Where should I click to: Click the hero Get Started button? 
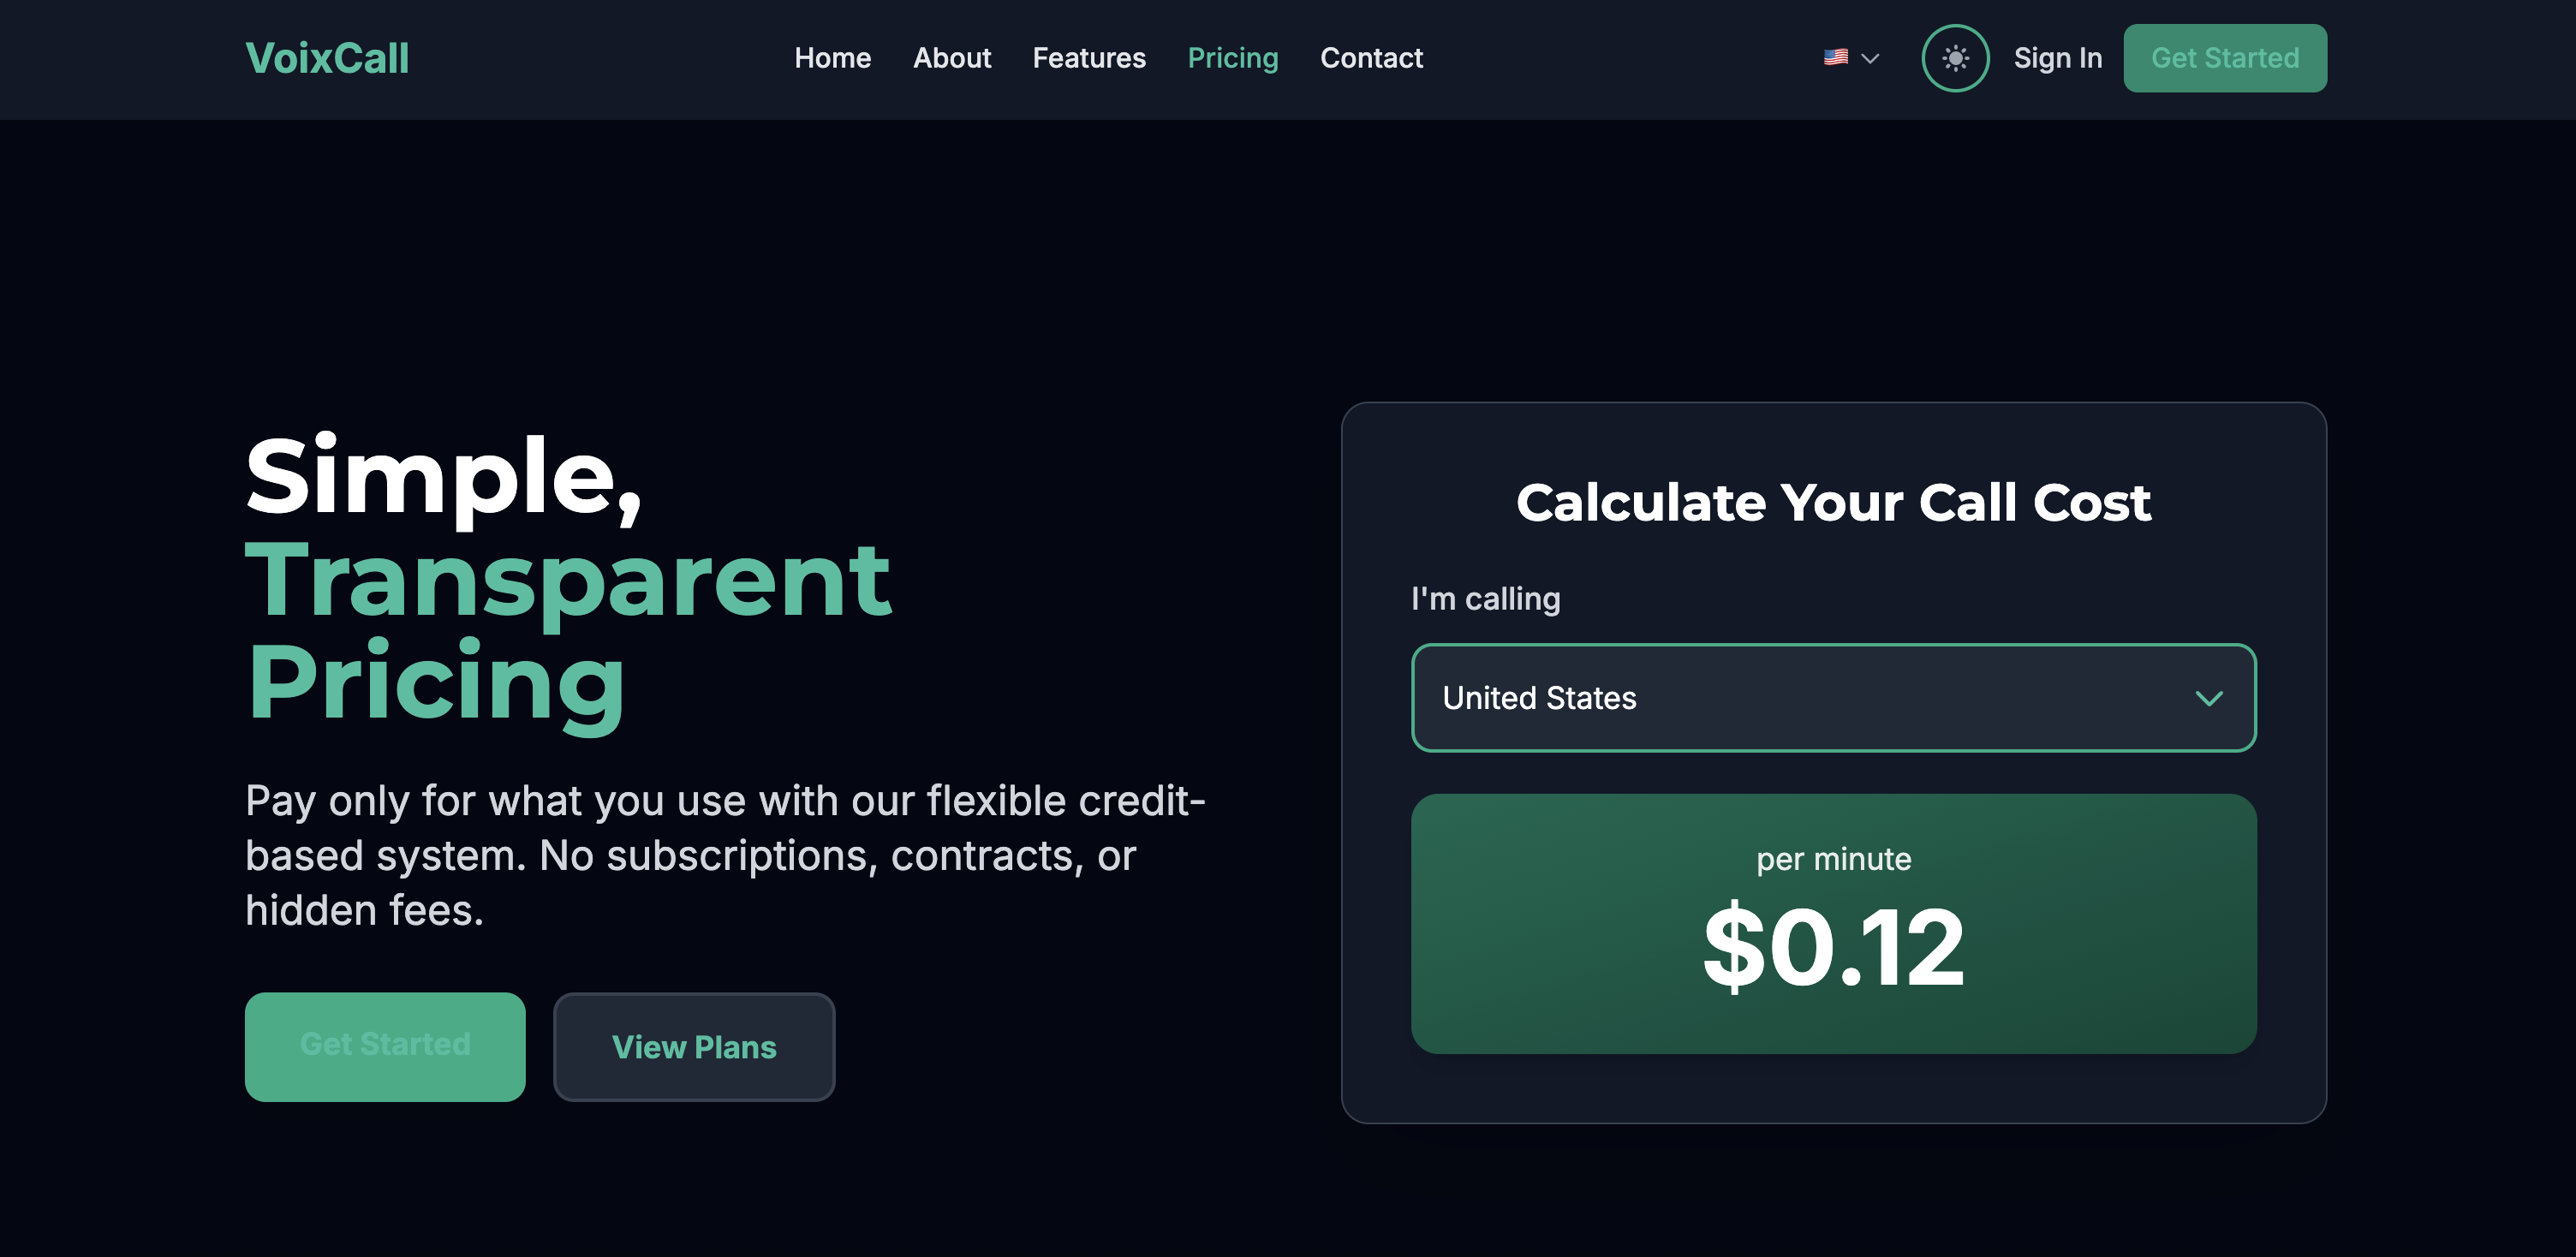click(384, 1046)
